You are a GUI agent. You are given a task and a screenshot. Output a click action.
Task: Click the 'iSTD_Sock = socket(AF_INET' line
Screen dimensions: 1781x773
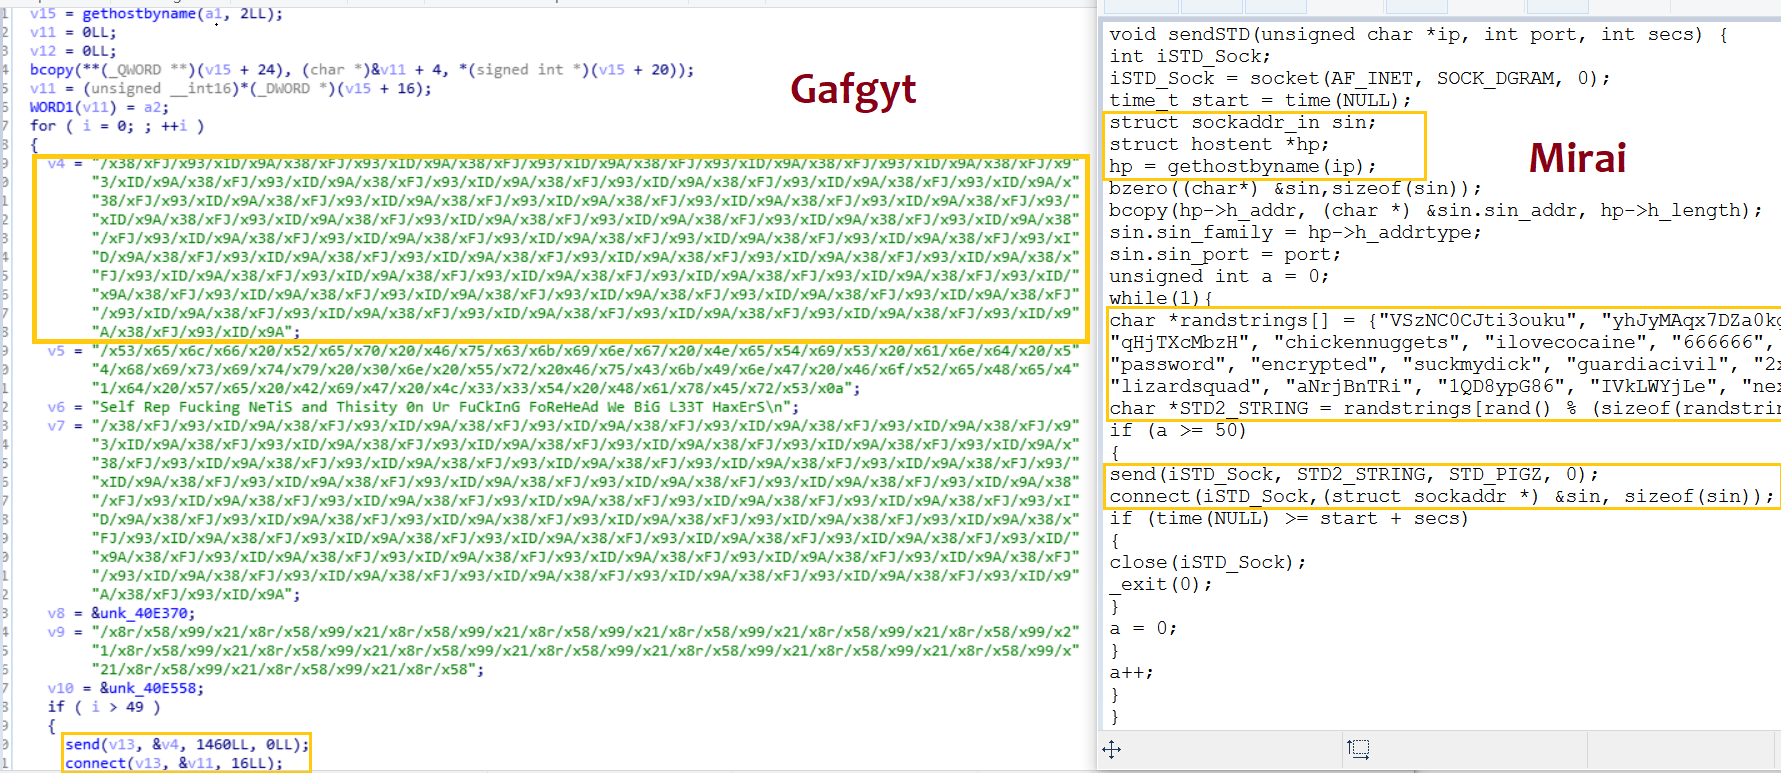[1360, 78]
